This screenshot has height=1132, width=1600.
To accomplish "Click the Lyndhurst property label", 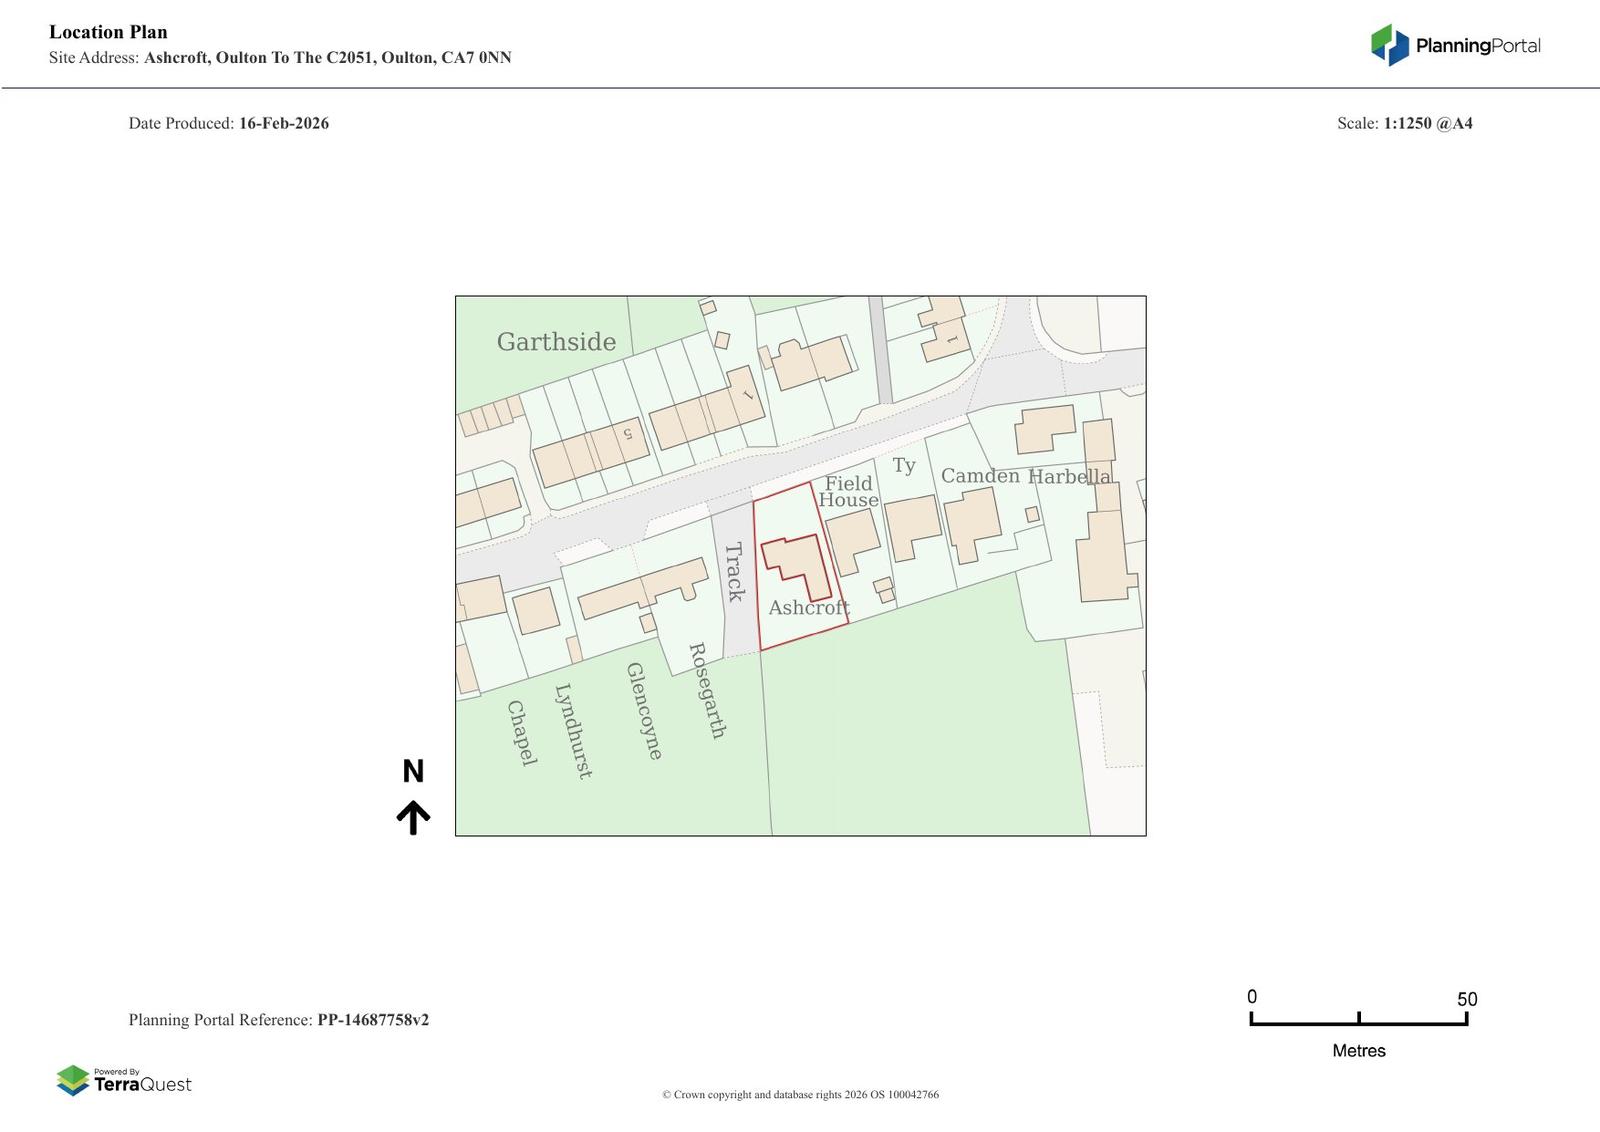I will [573, 730].
